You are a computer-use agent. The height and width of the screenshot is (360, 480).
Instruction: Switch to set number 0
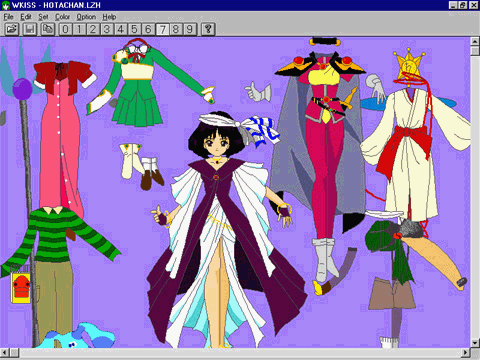pos(65,29)
